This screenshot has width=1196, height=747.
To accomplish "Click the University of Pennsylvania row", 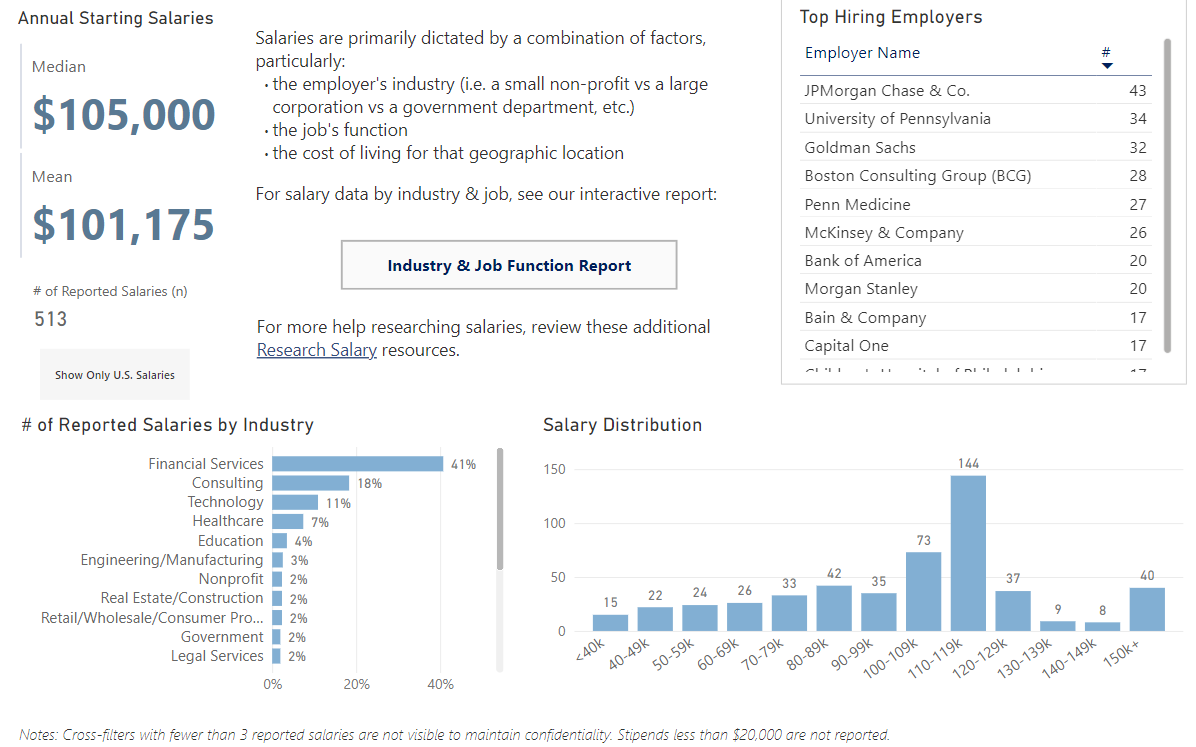I will point(897,119).
